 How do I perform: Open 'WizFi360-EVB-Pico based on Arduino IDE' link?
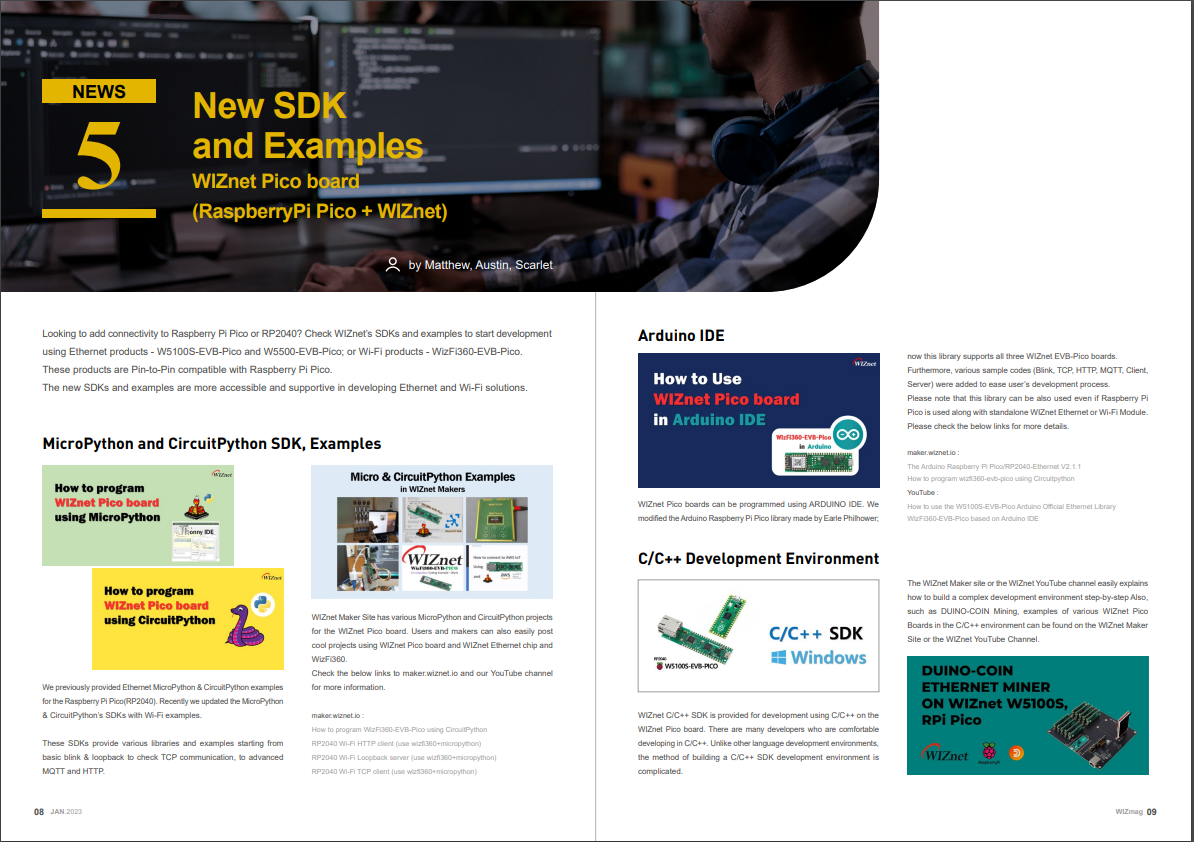(972, 518)
